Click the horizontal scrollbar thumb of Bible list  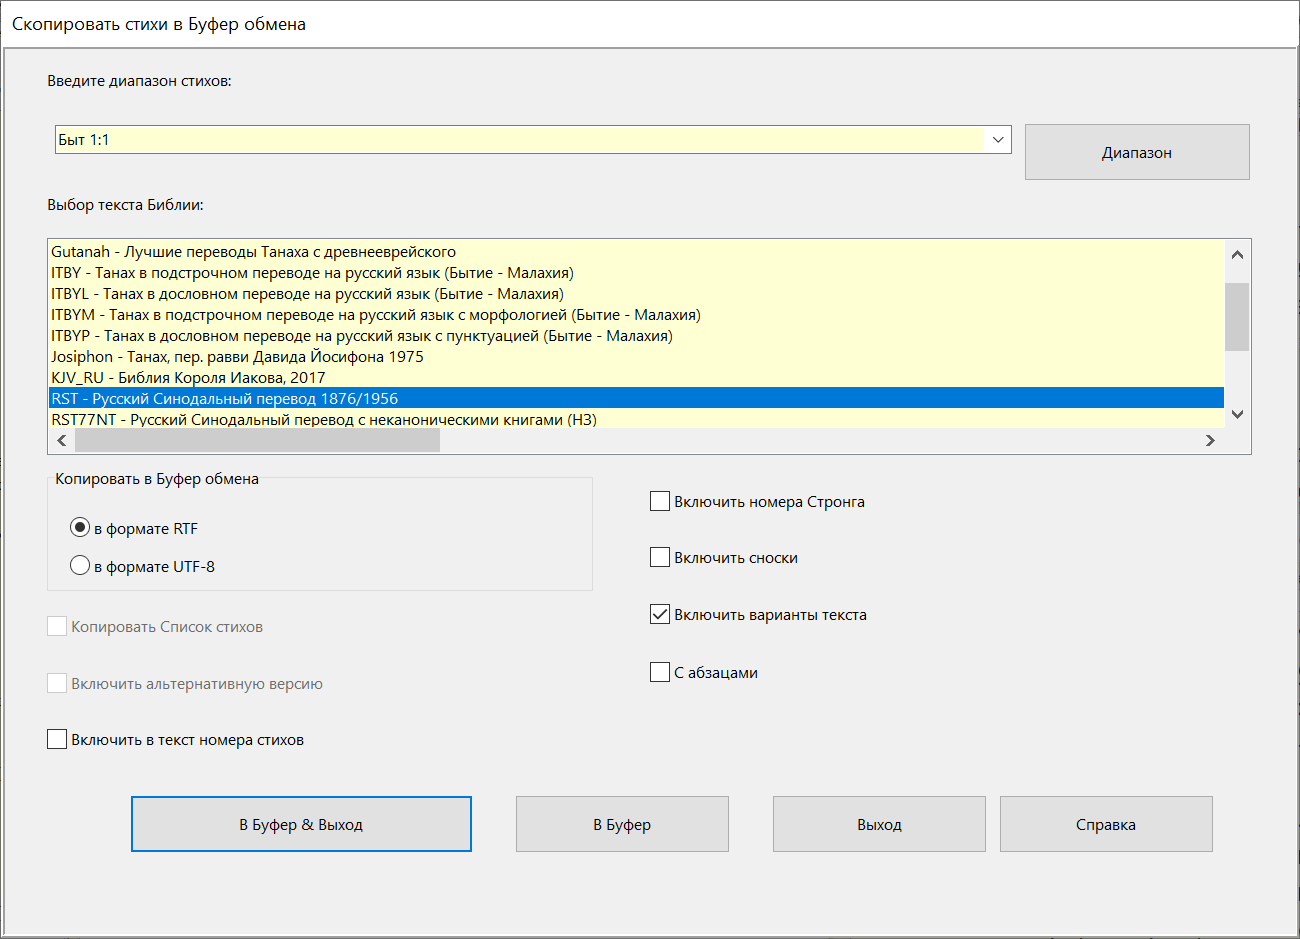(257, 440)
